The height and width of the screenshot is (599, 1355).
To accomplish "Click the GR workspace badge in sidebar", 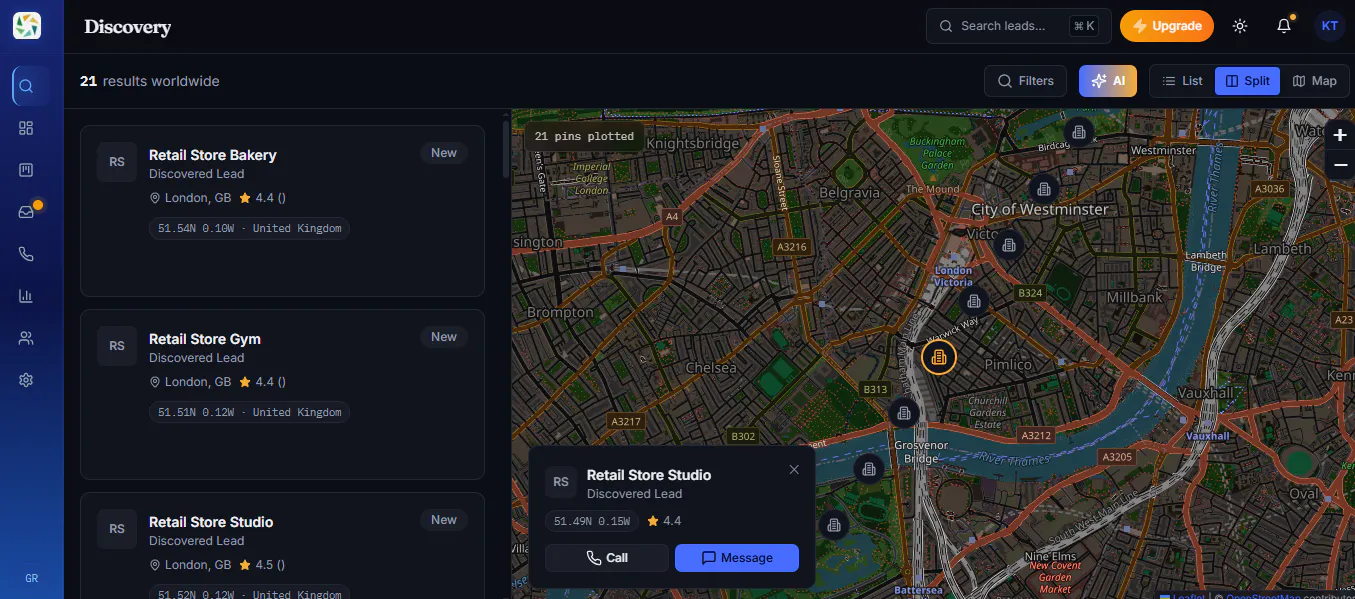I will tap(31, 578).
